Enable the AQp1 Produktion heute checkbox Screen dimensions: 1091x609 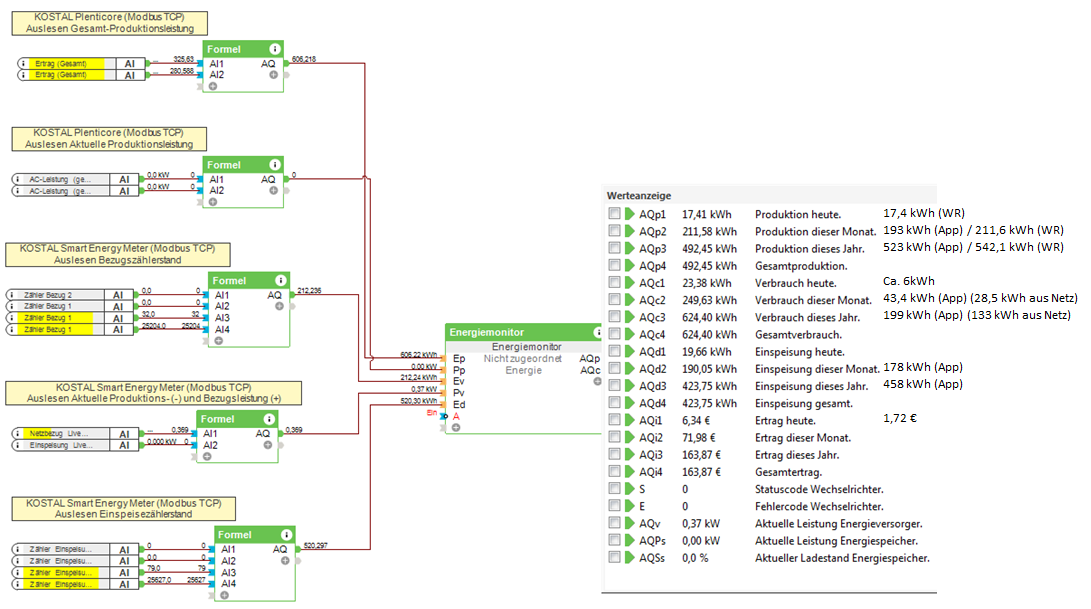[614, 215]
